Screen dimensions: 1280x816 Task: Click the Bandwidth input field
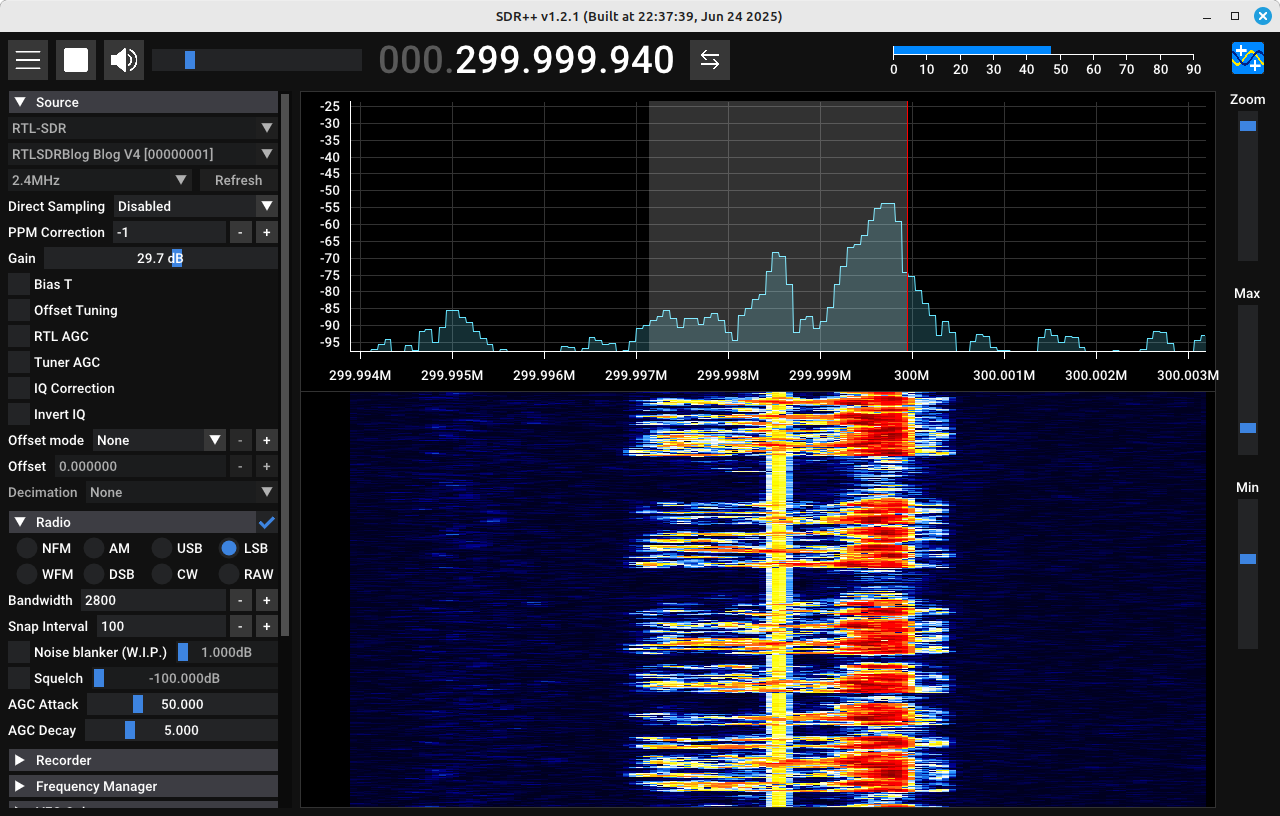[x=154, y=600]
